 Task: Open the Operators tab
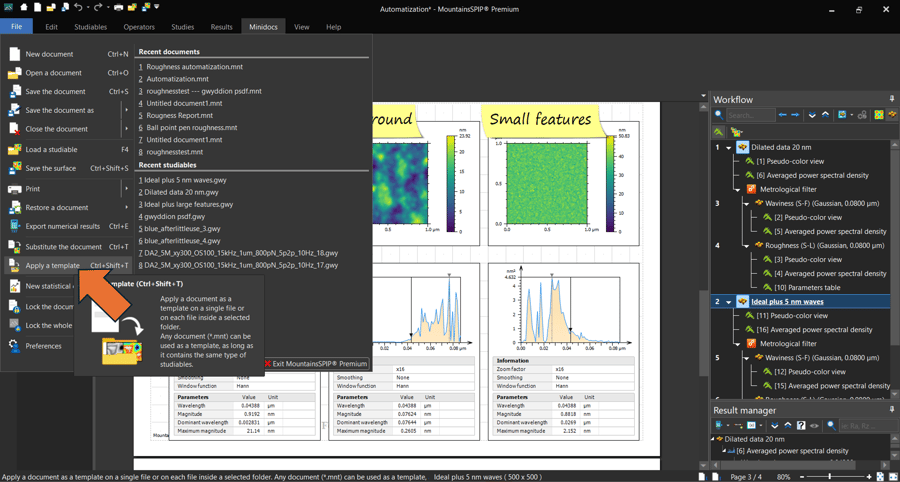139,27
